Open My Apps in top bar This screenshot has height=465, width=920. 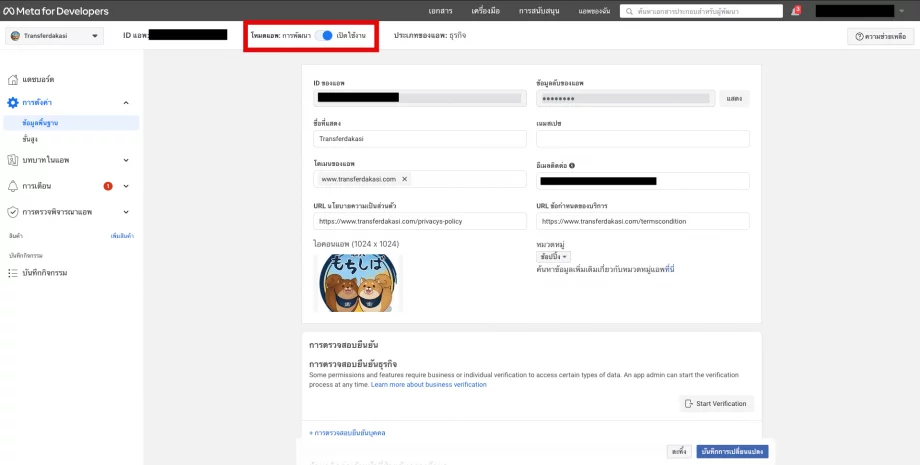click(594, 11)
